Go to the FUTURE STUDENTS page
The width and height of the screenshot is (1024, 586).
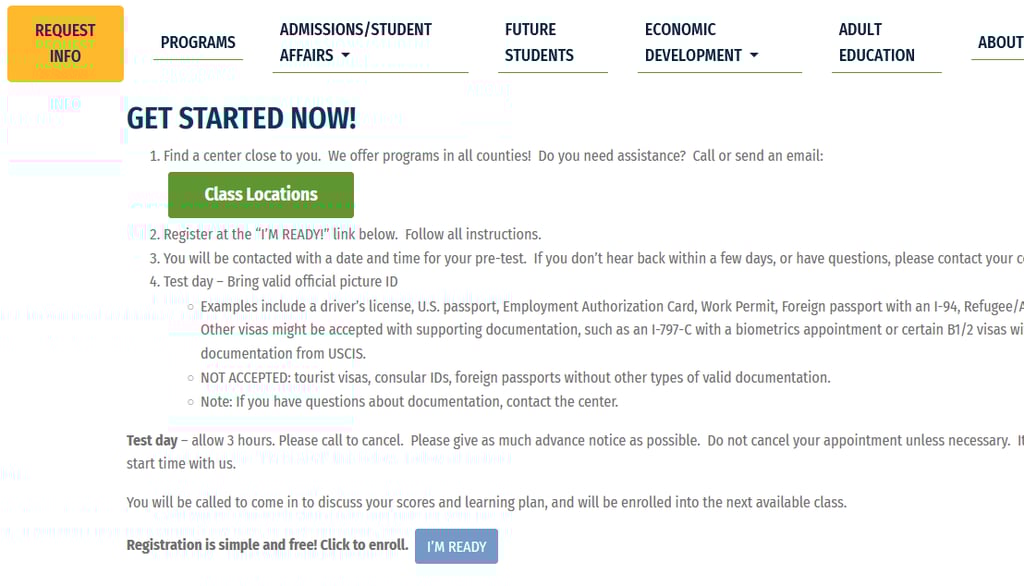(539, 42)
